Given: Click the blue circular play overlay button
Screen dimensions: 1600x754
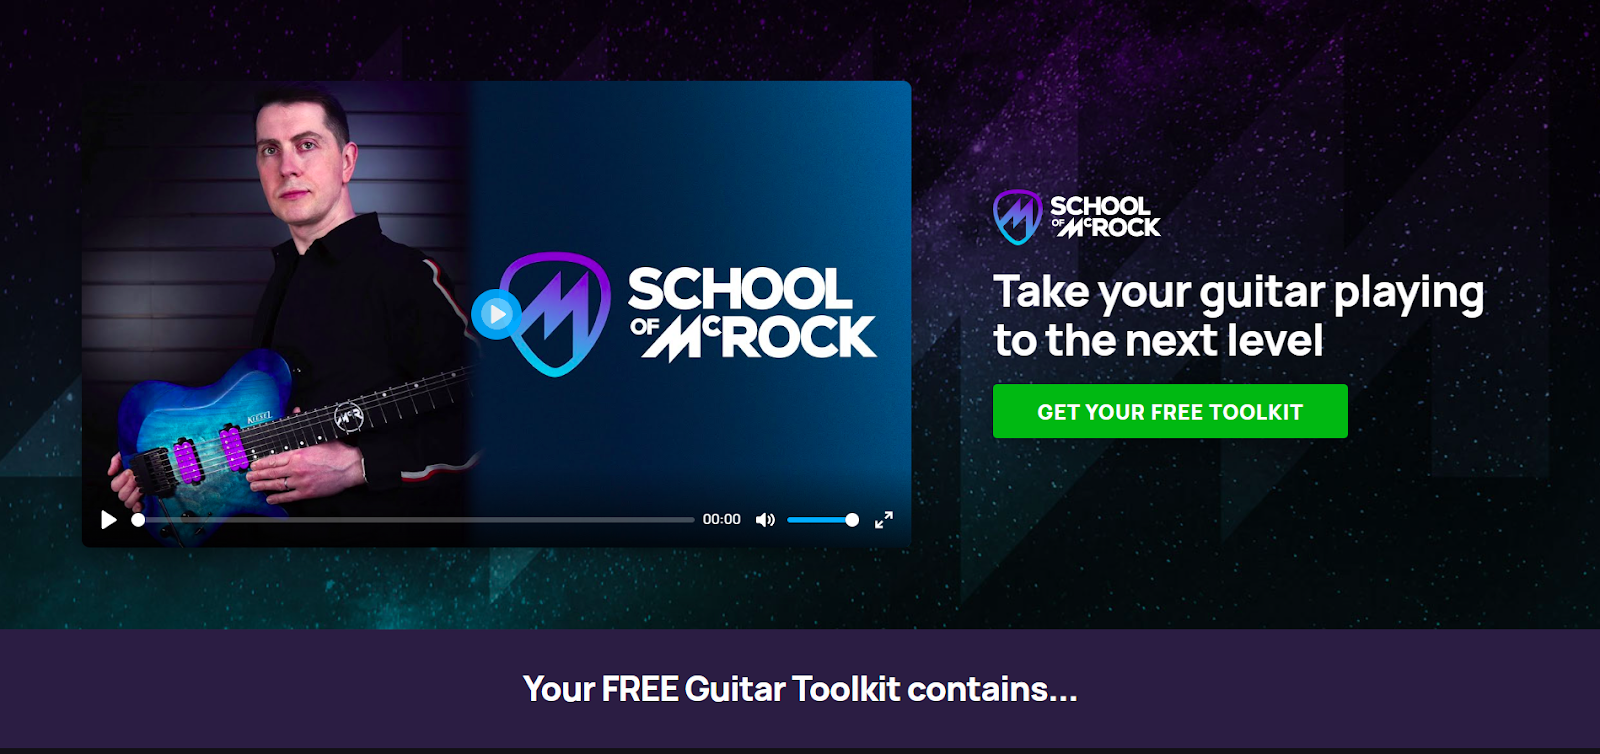Looking at the screenshot, I should pos(496,314).
